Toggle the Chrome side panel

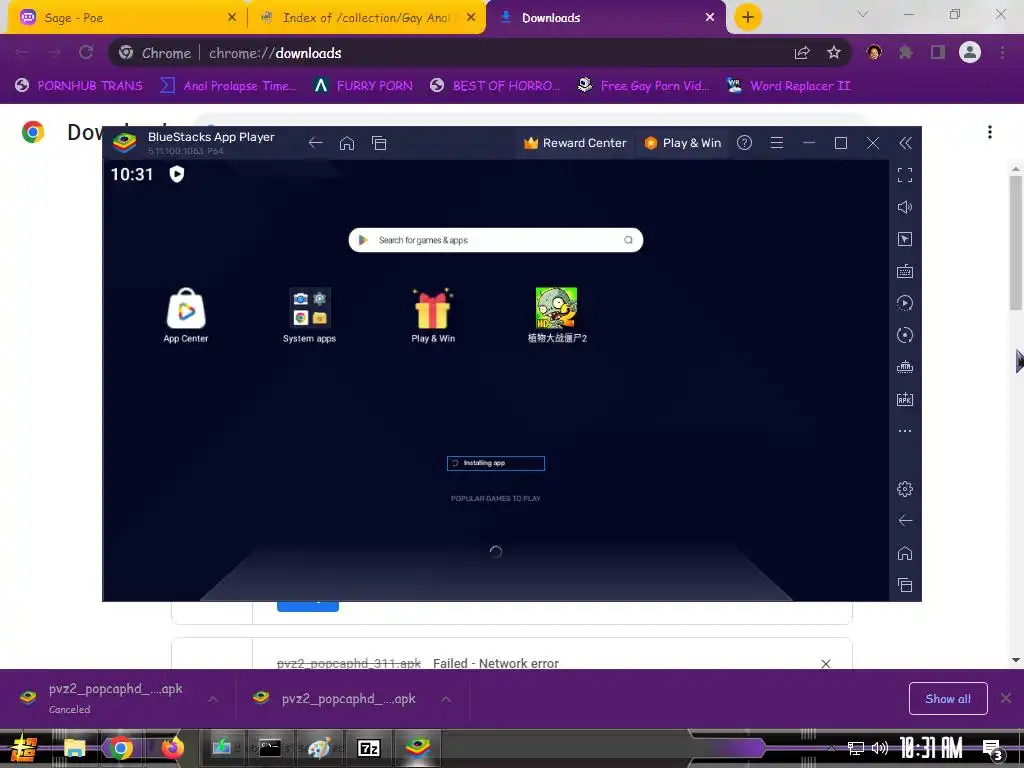pyautogui.click(x=938, y=53)
